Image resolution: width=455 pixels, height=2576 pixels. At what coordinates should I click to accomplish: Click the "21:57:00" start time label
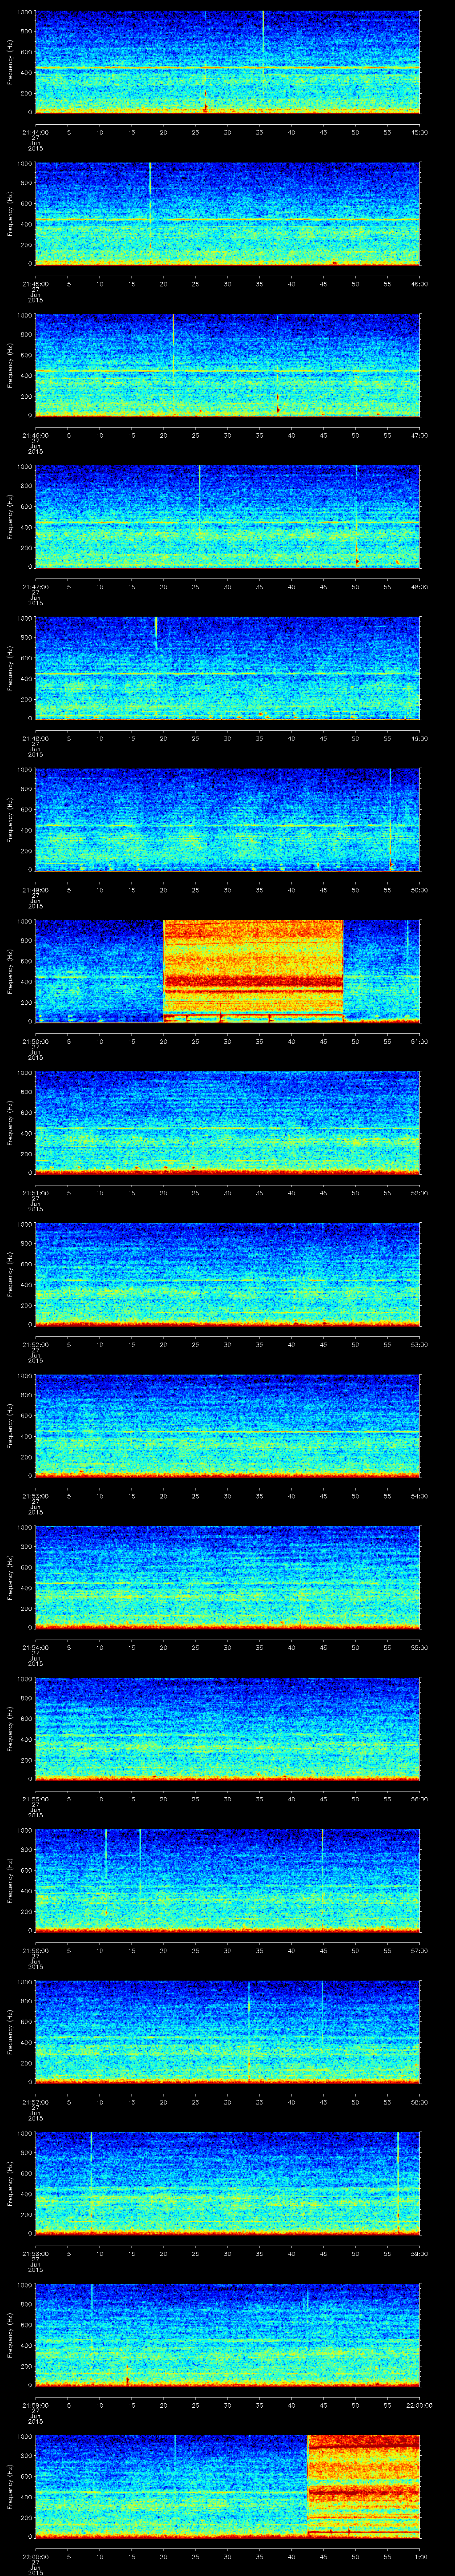[35, 2102]
